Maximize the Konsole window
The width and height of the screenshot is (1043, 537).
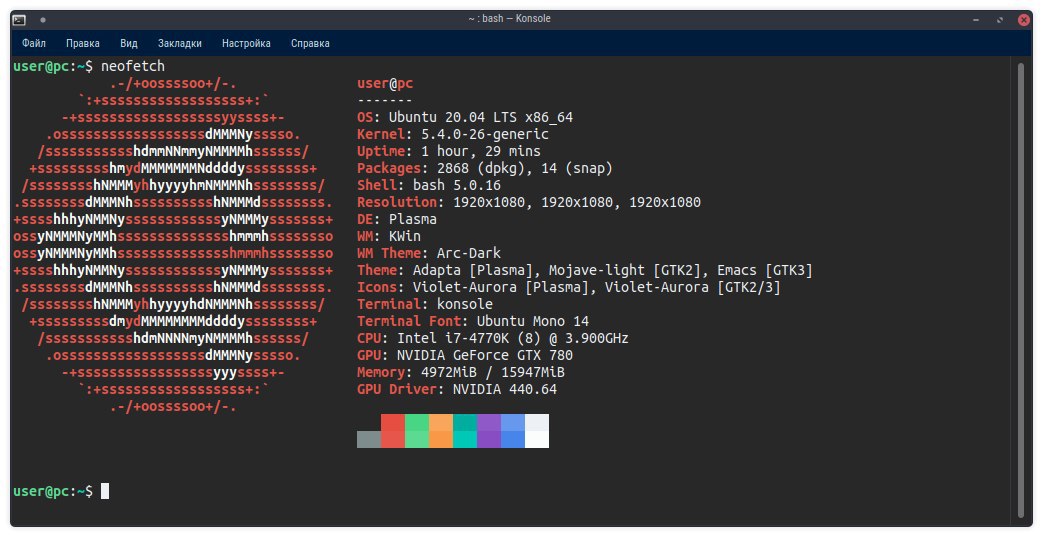tap(1000, 20)
